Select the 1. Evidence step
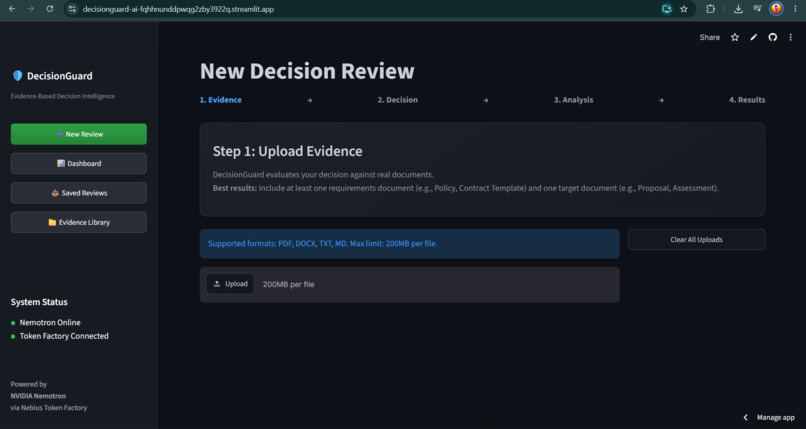This screenshot has width=806, height=429. pyautogui.click(x=221, y=100)
